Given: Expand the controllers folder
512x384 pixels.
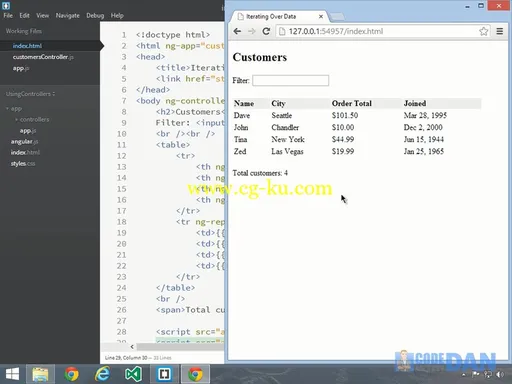Looking at the screenshot, I should point(32,119).
